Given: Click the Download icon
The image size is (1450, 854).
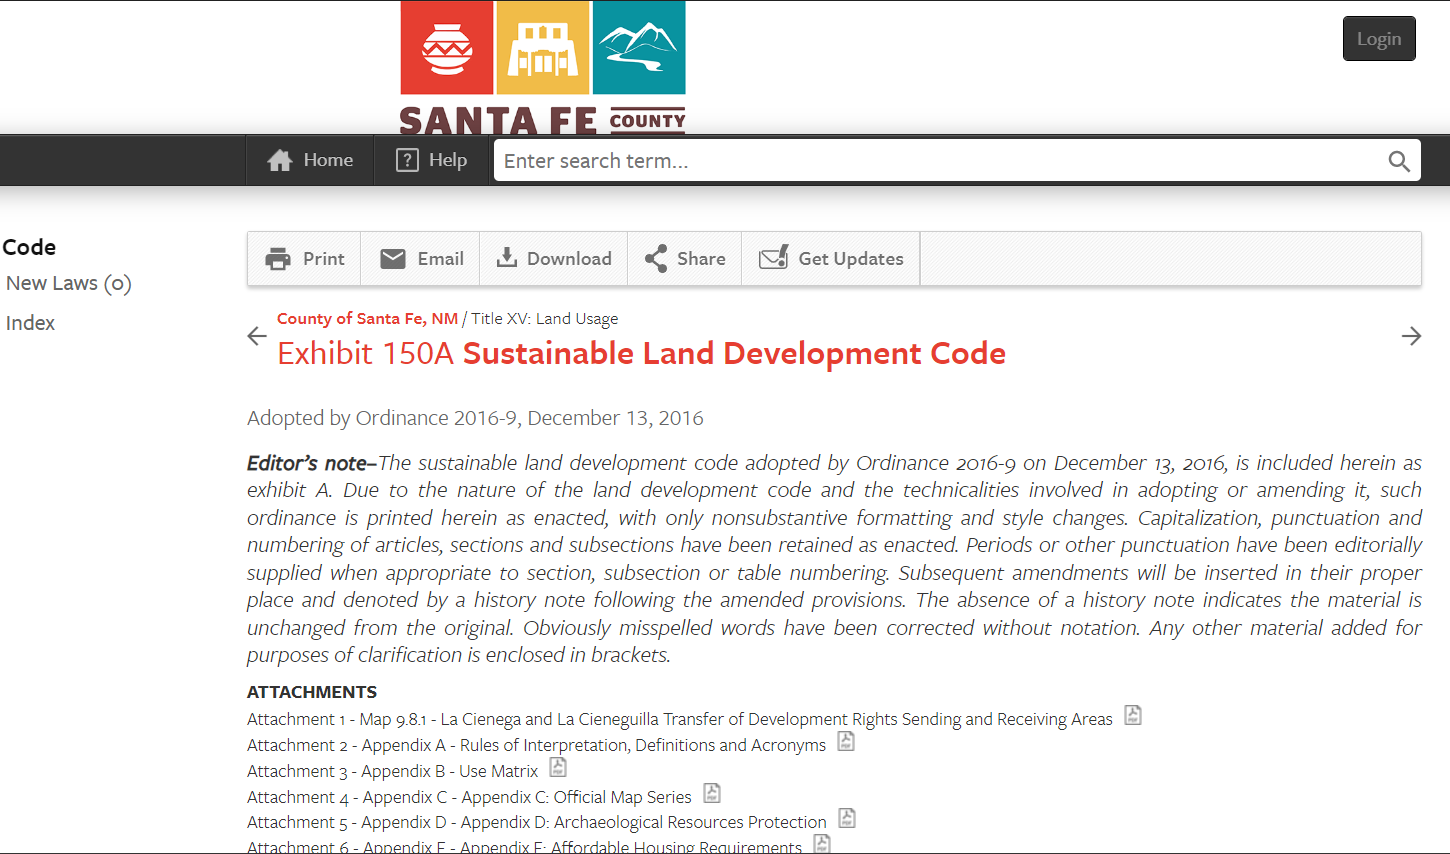Looking at the screenshot, I should tap(506, 258).
